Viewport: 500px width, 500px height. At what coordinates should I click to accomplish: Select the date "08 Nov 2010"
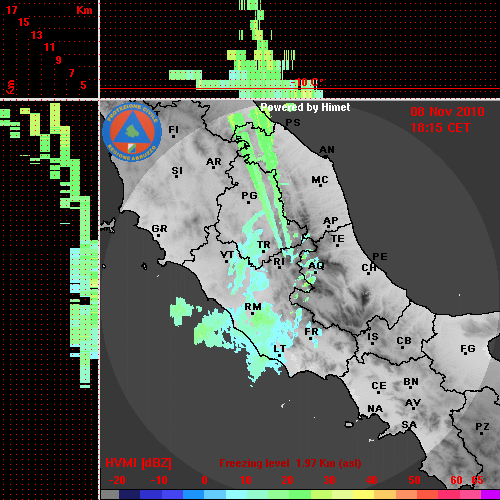[447, 112]
